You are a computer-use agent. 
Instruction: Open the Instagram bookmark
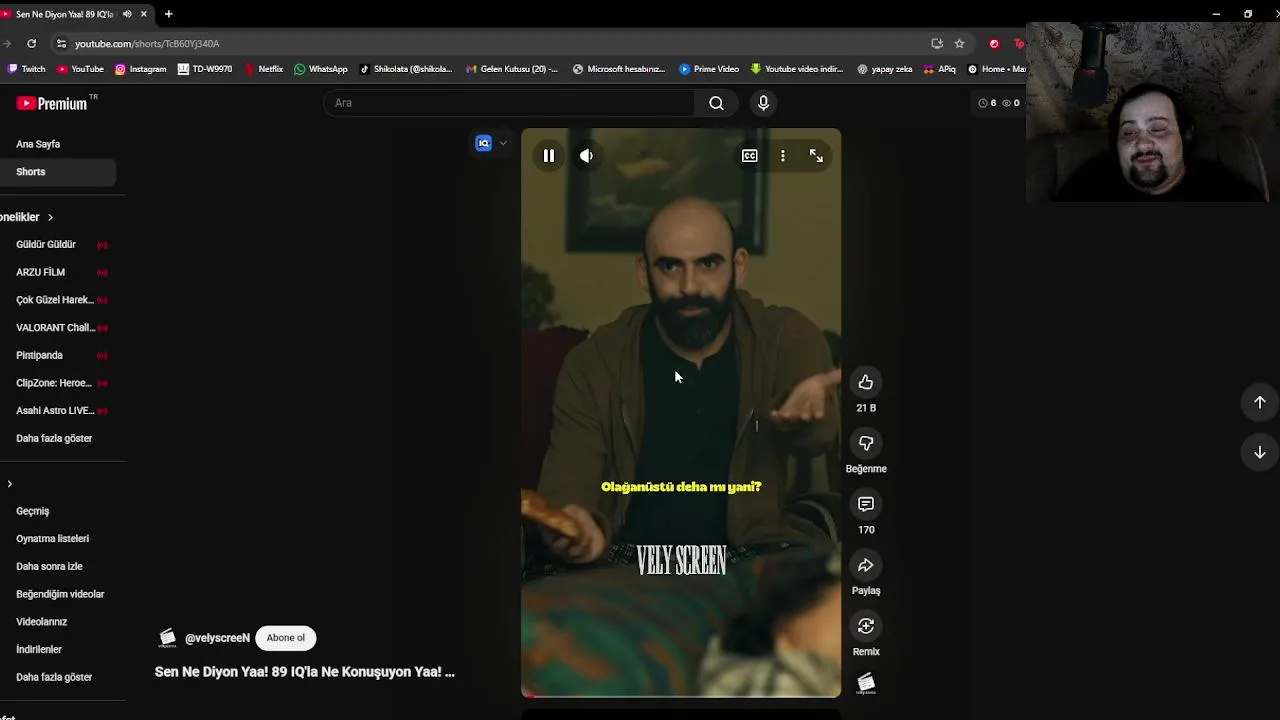pos(140,69)
